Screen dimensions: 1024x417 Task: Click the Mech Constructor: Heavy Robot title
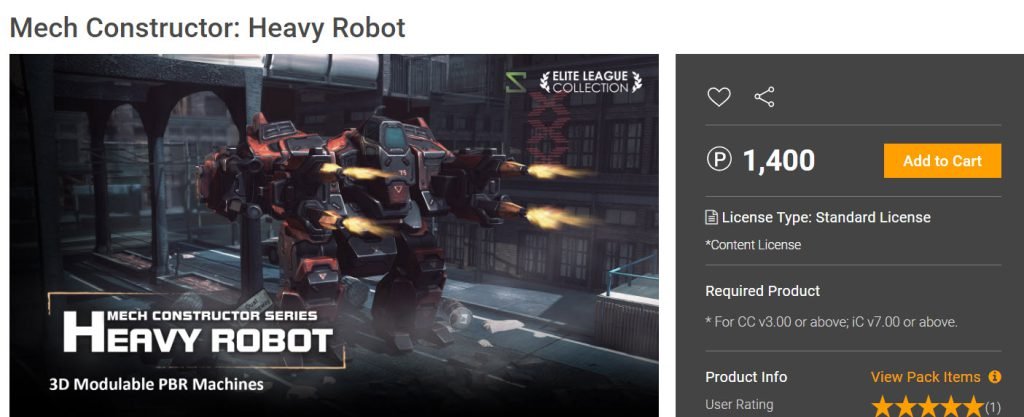pos(208,27)
